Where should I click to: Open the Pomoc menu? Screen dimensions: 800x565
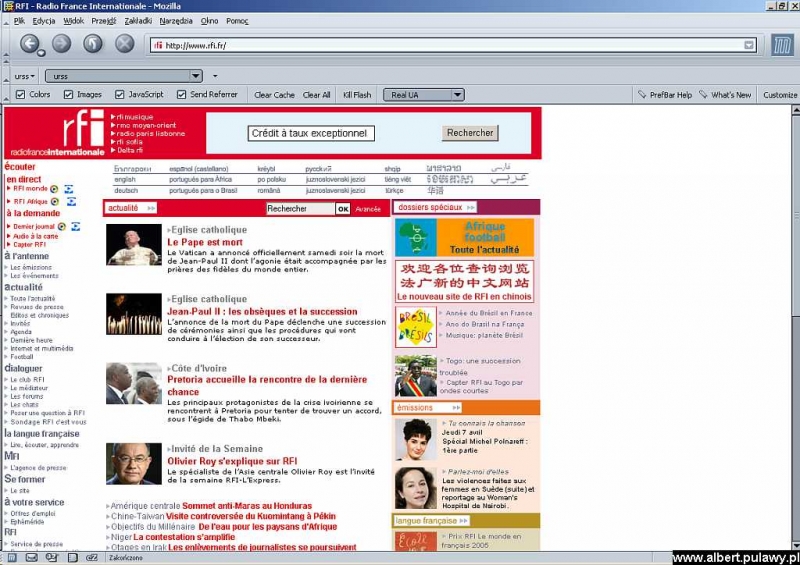click(237, 21)
